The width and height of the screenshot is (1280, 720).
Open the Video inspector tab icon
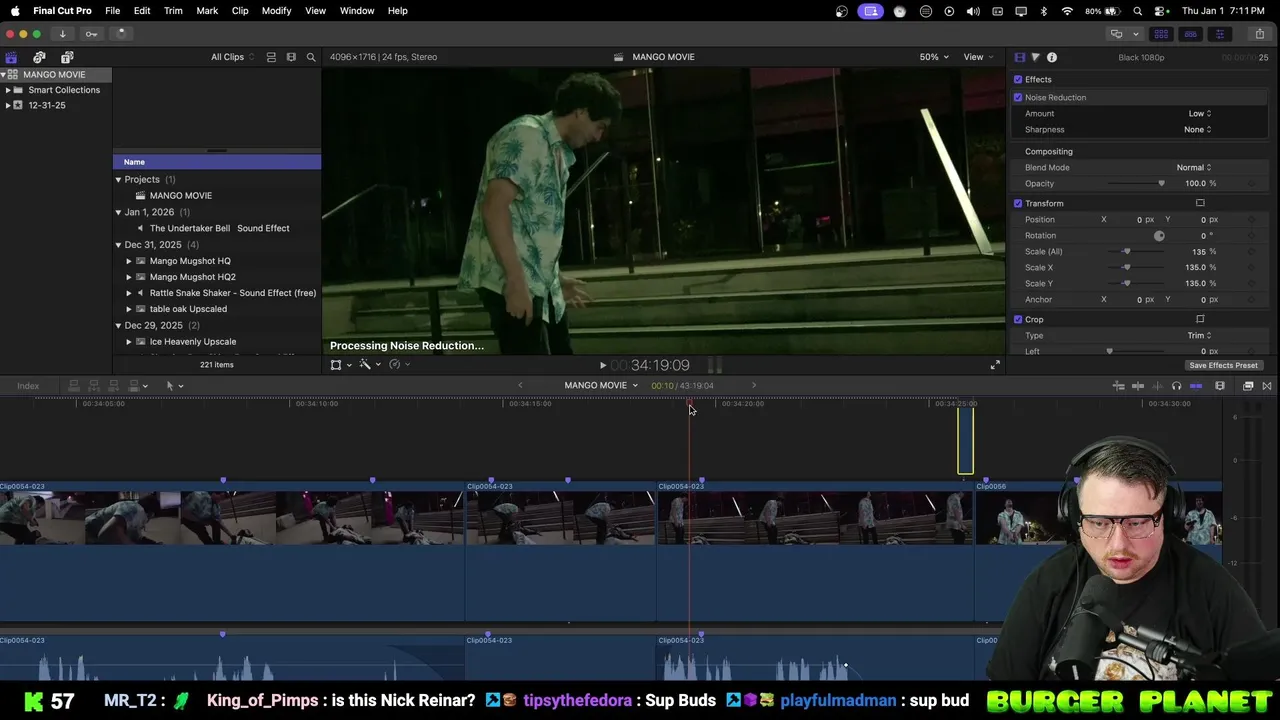click(x=1019, y=57)
